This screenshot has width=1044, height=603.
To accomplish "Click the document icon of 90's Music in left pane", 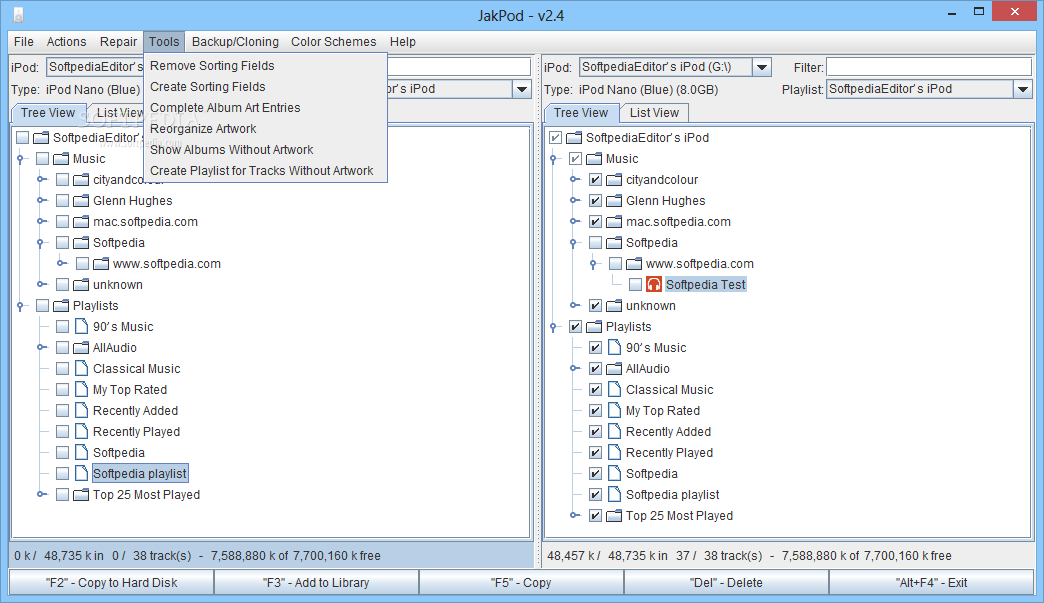I will [x=81, y=327].
